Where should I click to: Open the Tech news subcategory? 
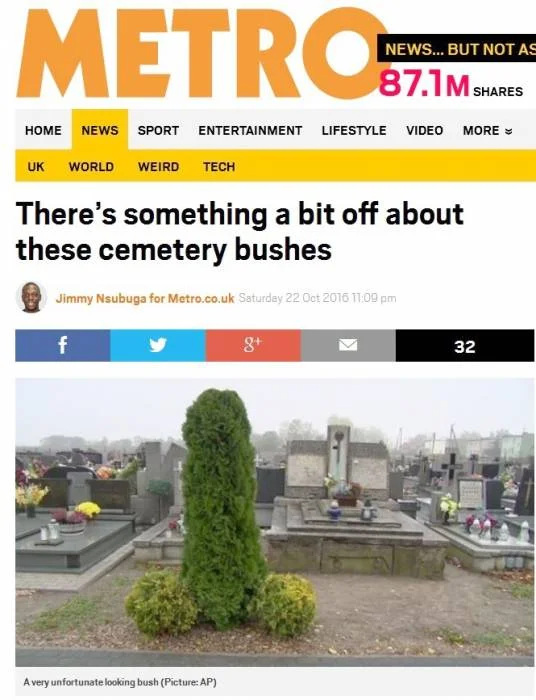[x=219, y=167]
